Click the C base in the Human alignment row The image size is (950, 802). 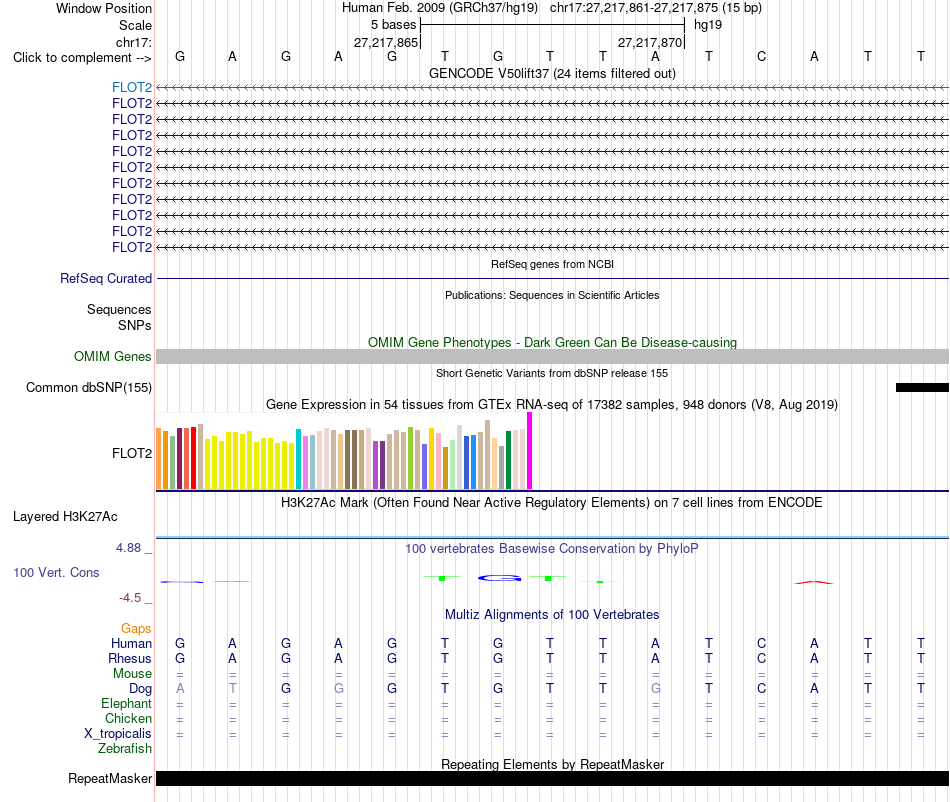[x=762, y=643]
